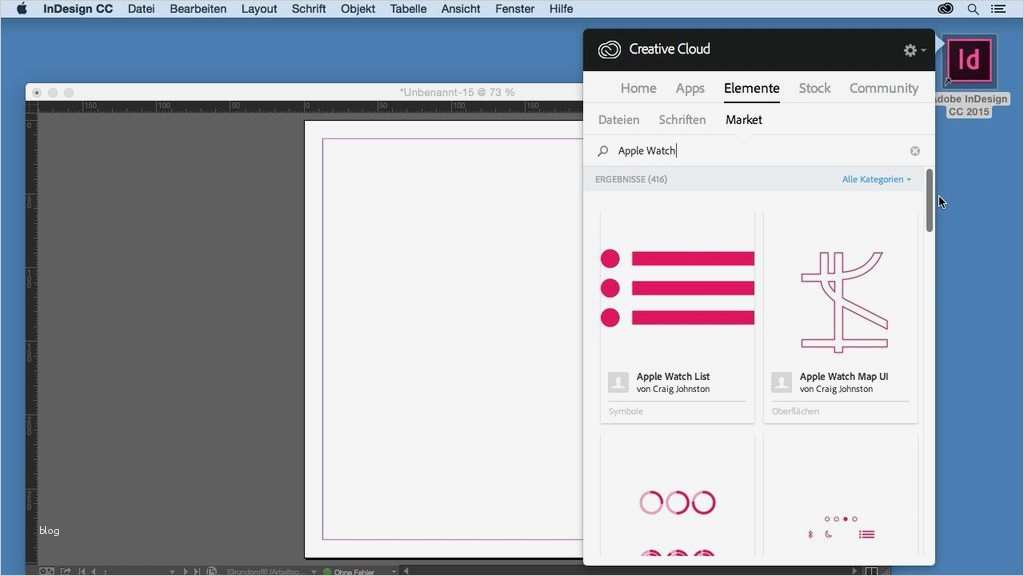Click the blank InDesign document page
Viewport: 1024px width, 576px height.
click(444, 340)
